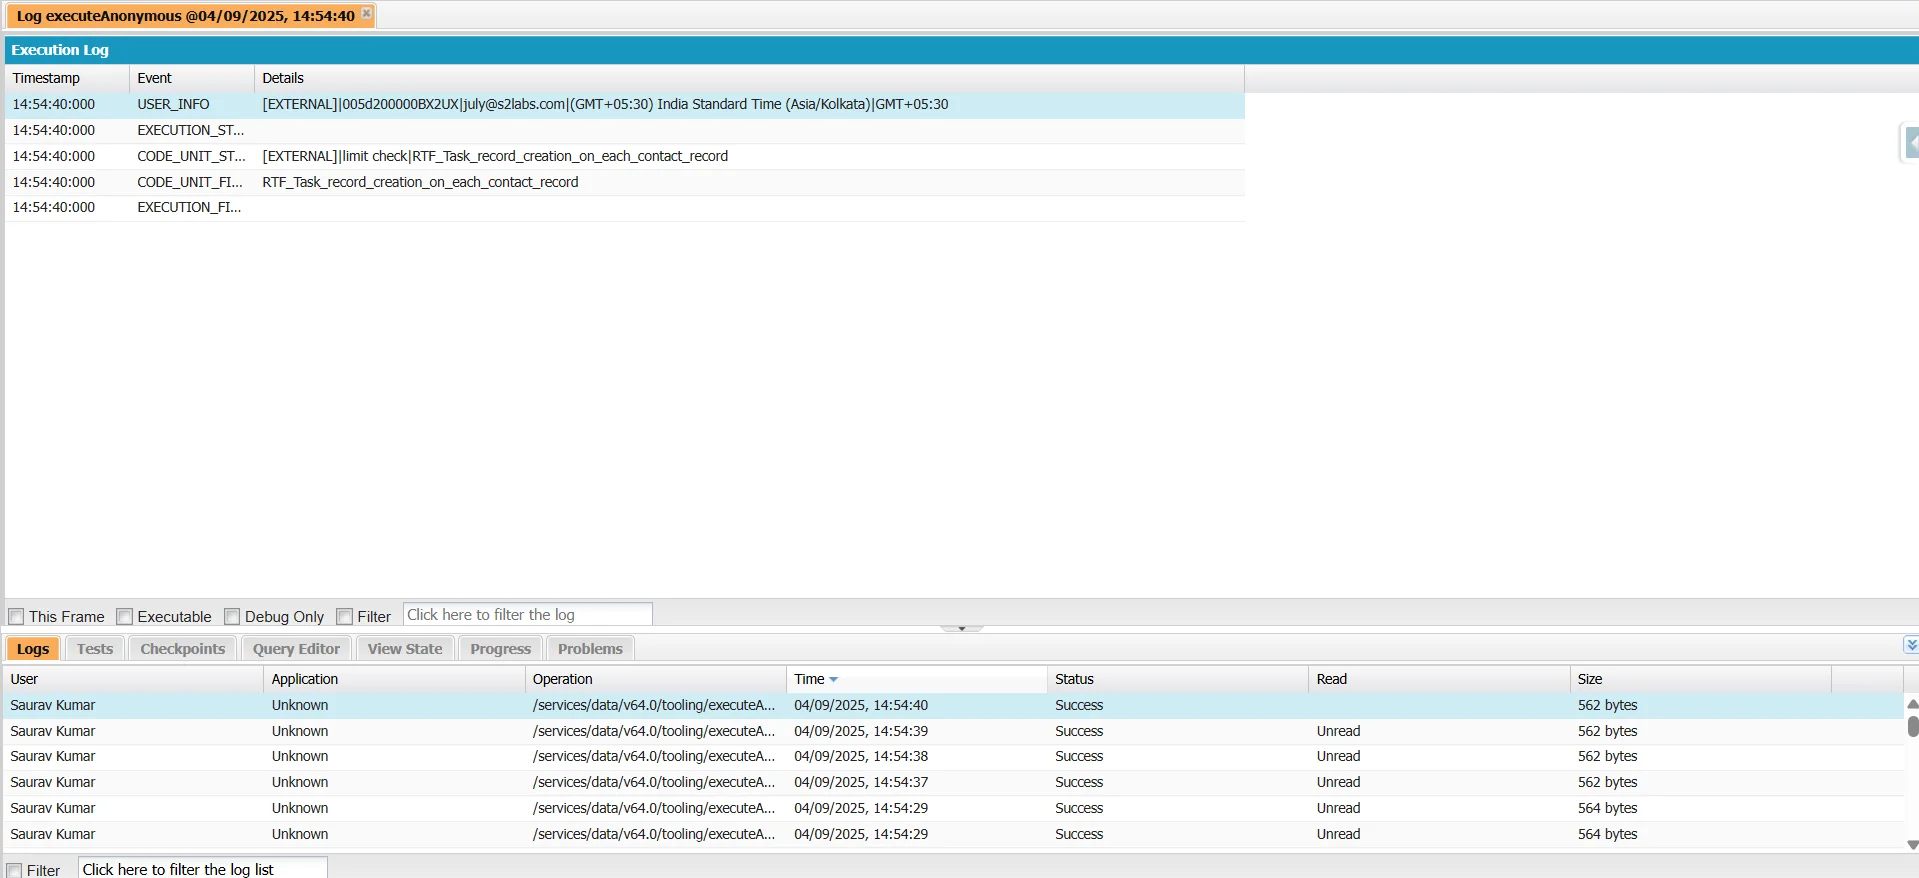Viewport: 1919px width, 878px height.
Task: Click the Details column header
Action: 749,78
